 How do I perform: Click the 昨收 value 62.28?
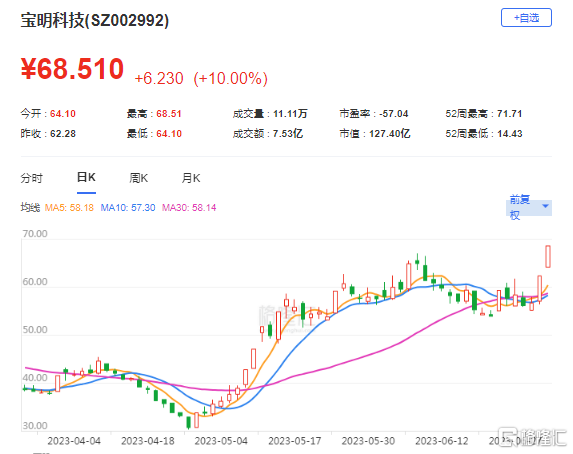[63, 133]
